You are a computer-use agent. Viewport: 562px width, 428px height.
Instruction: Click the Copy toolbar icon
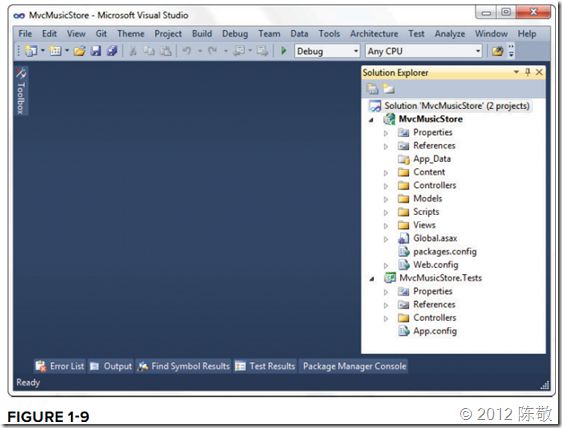pyautogui.click(x=149, y=51)
